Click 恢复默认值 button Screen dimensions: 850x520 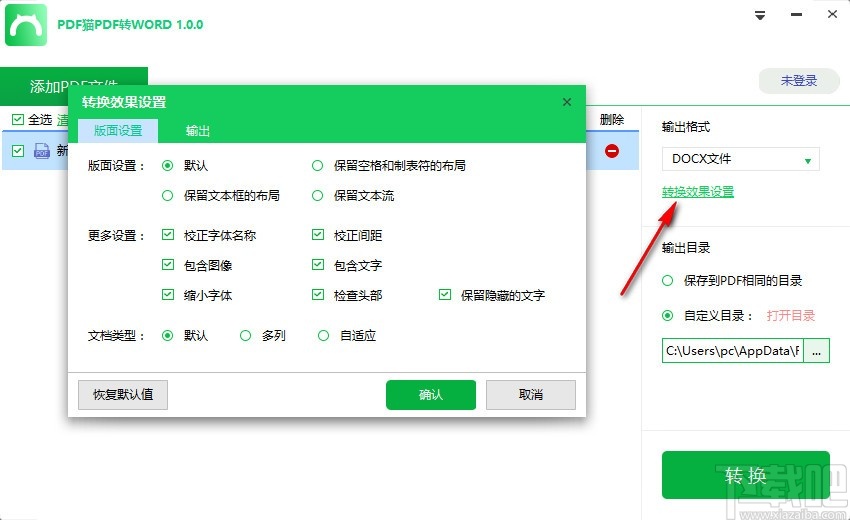[x=123, y=395]
